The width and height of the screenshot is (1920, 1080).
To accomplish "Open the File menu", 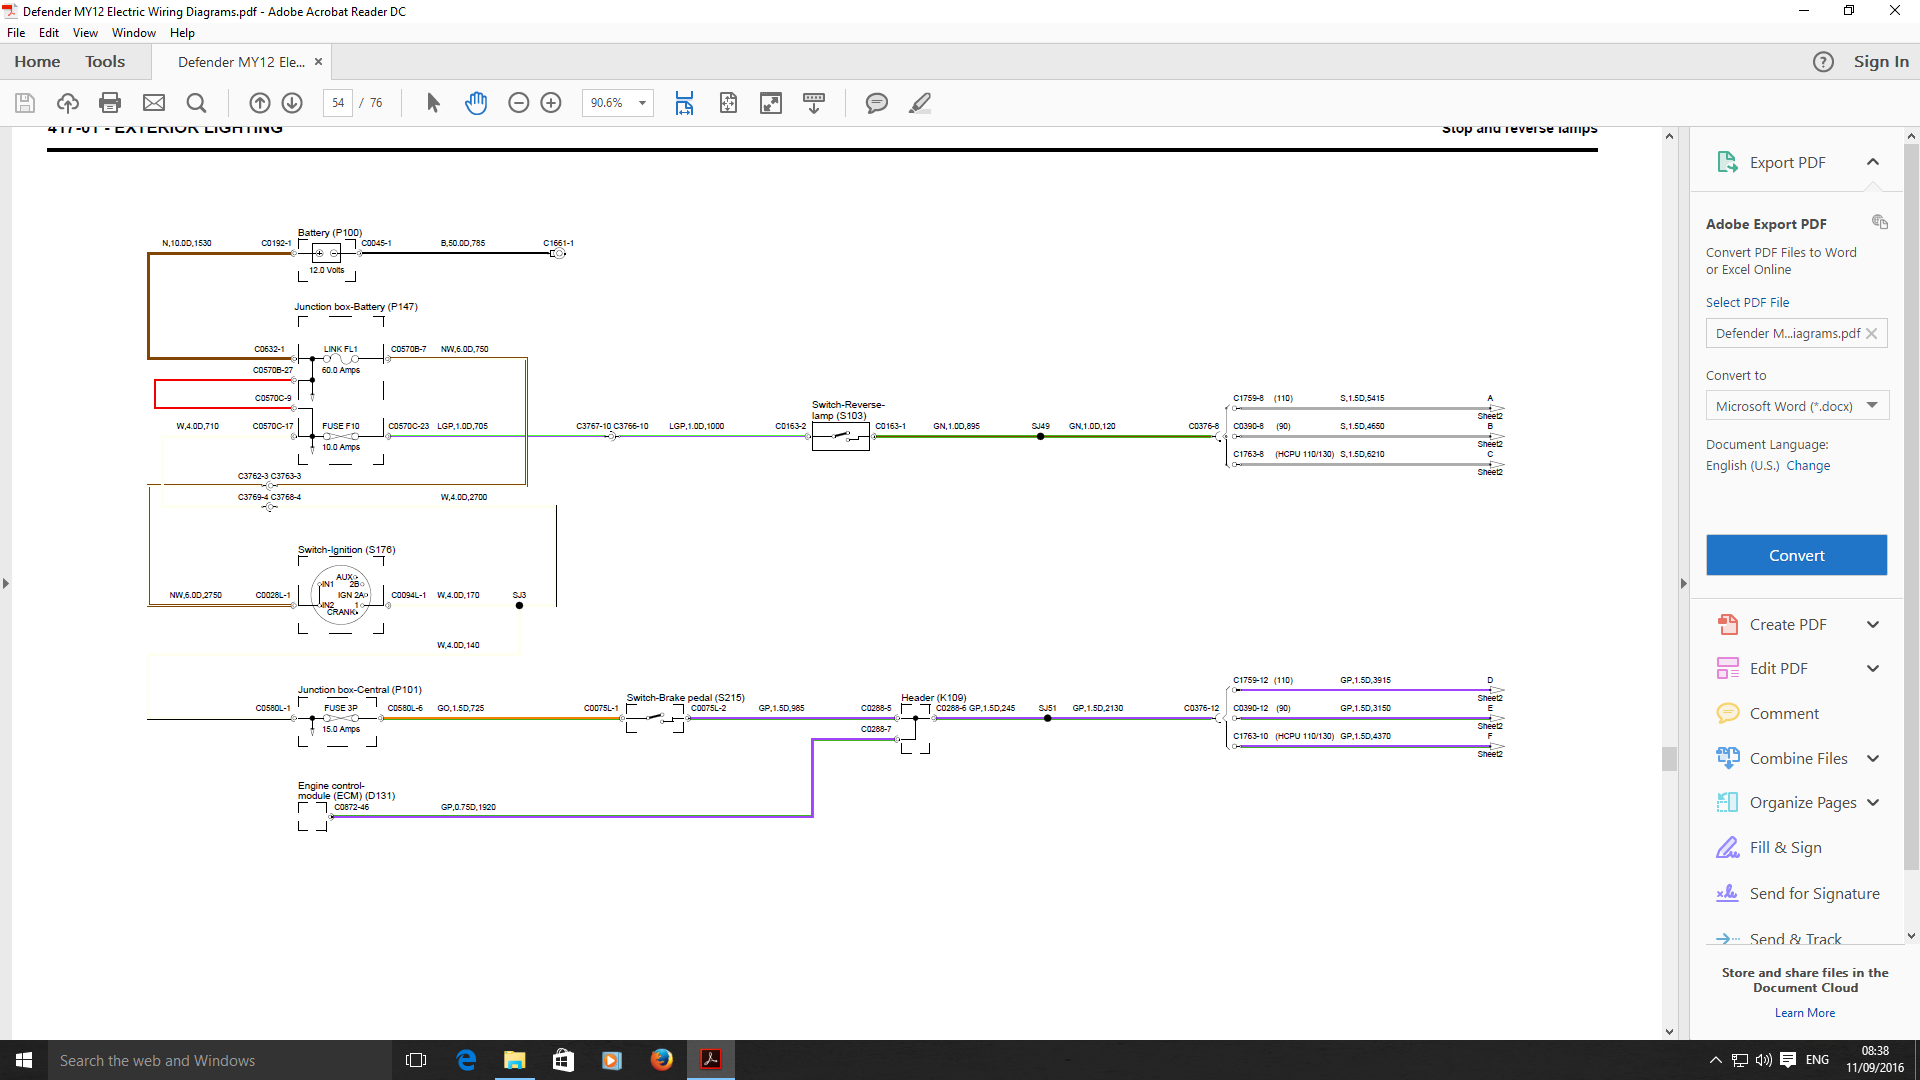I will coord(16,33).
